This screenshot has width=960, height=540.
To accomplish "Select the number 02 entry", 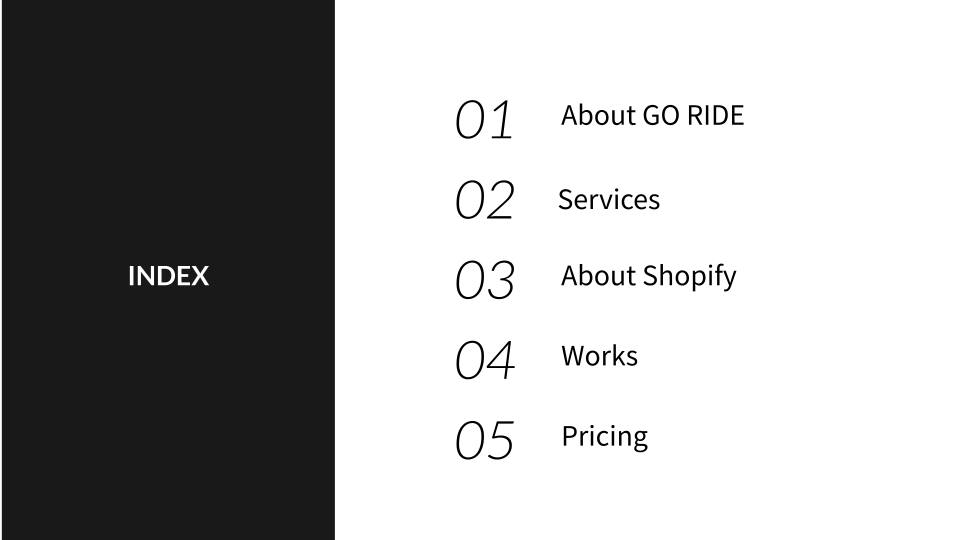I will tap(484, 200).
